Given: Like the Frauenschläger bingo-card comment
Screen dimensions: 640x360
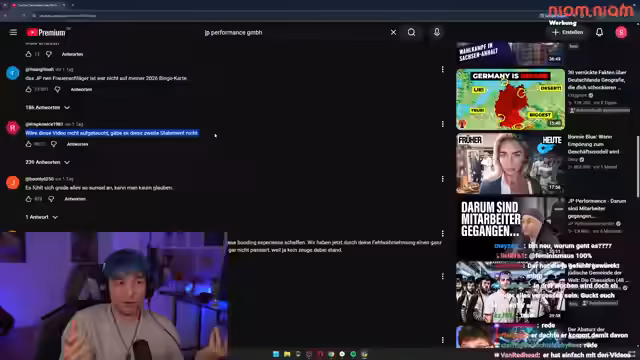Looking at the screenshot, I should pyautogui.click(x=28, y=89).
